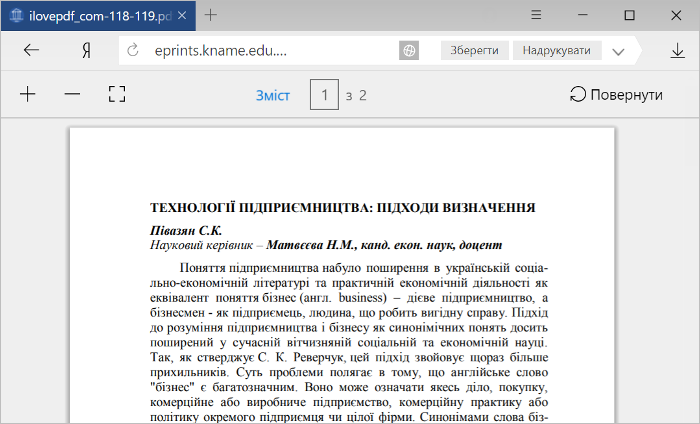The height and width of the screenshot is (424, 700).
Task: Click the globe icon in the address bar
Action: tap(409, 50)
